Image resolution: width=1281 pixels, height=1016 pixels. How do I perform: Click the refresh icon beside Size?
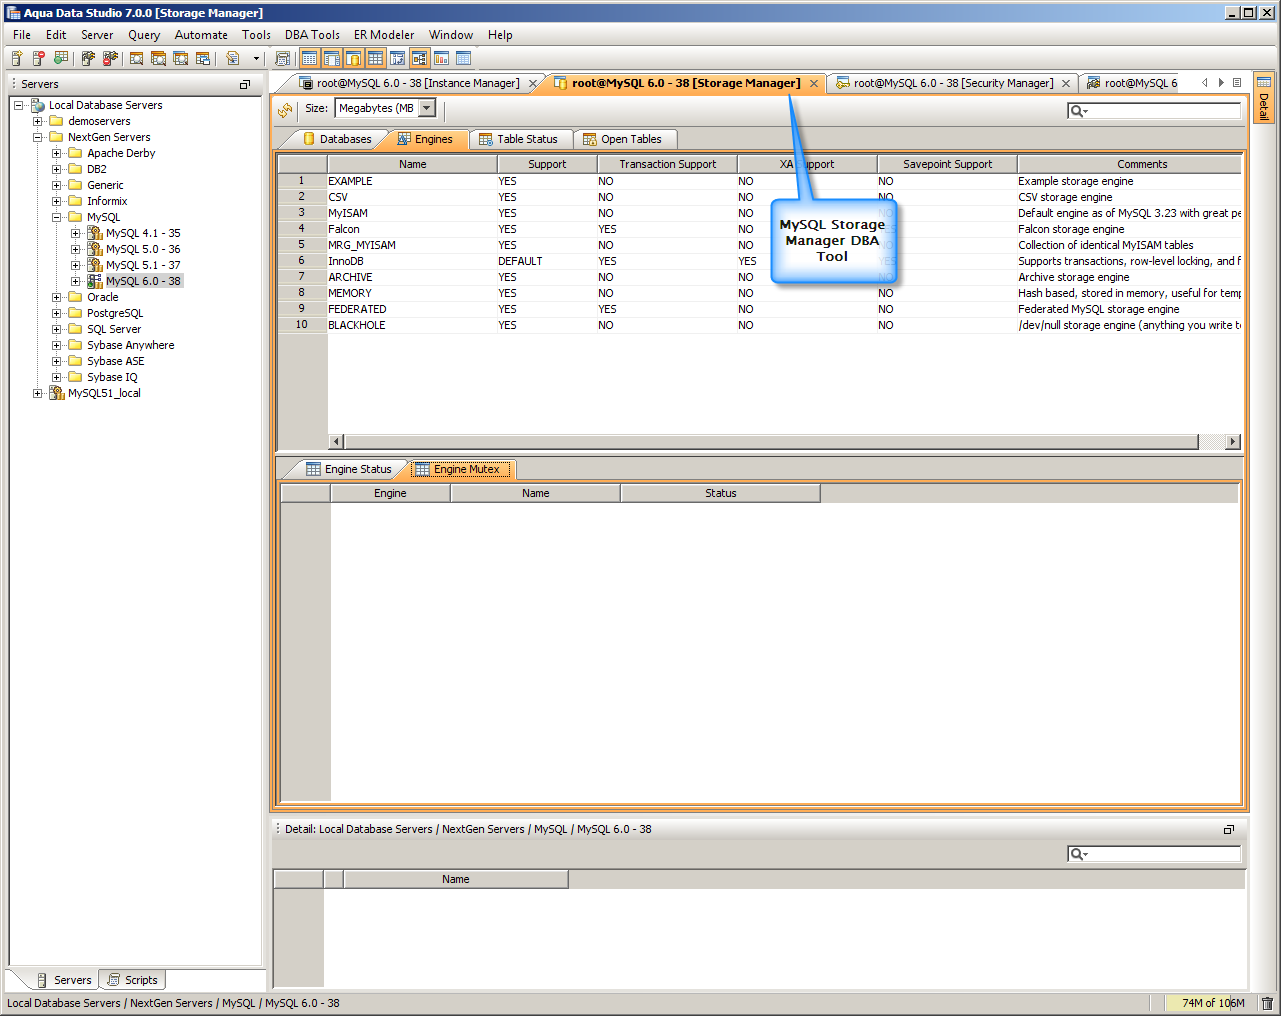[x=285, y=109]
